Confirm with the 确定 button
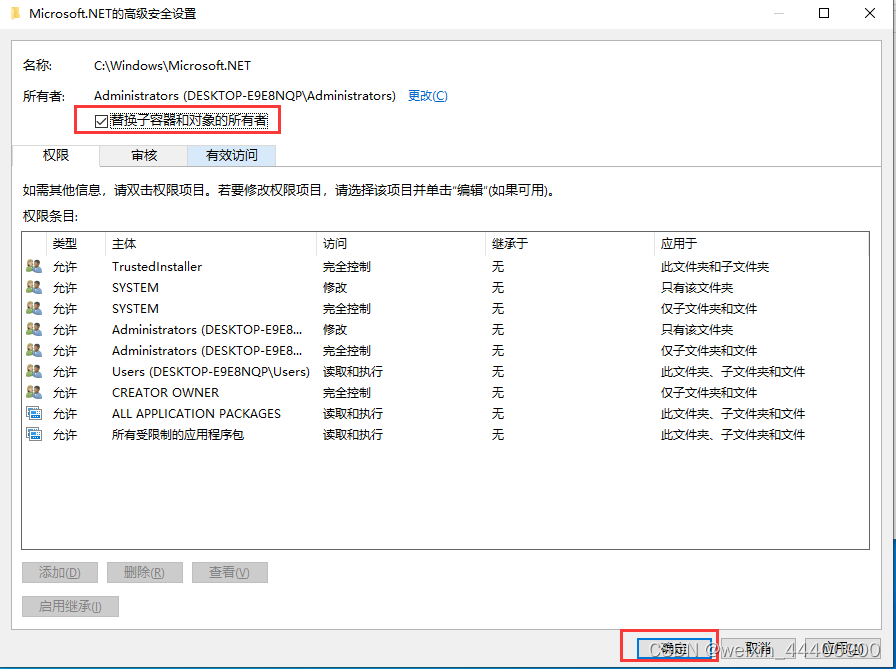Viewport: 896px width, 669px height. [x=674, y=648]
